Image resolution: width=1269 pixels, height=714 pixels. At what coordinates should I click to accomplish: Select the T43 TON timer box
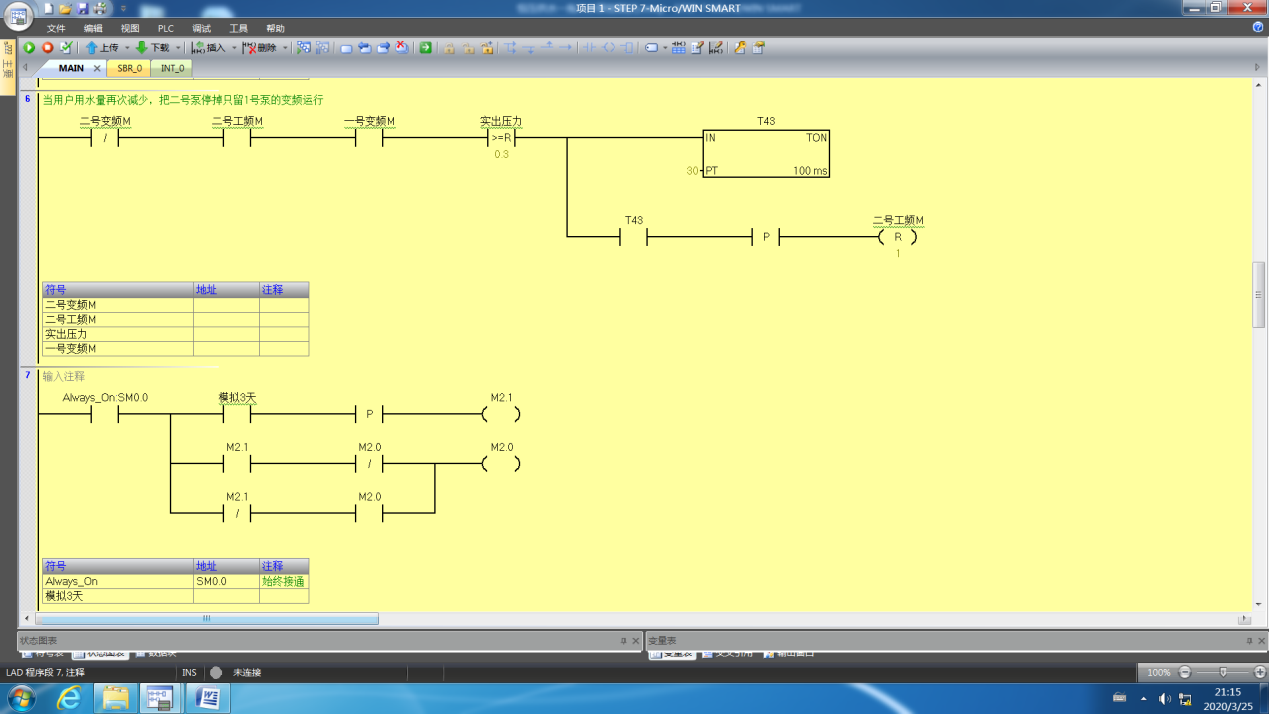tap(766, 153)
